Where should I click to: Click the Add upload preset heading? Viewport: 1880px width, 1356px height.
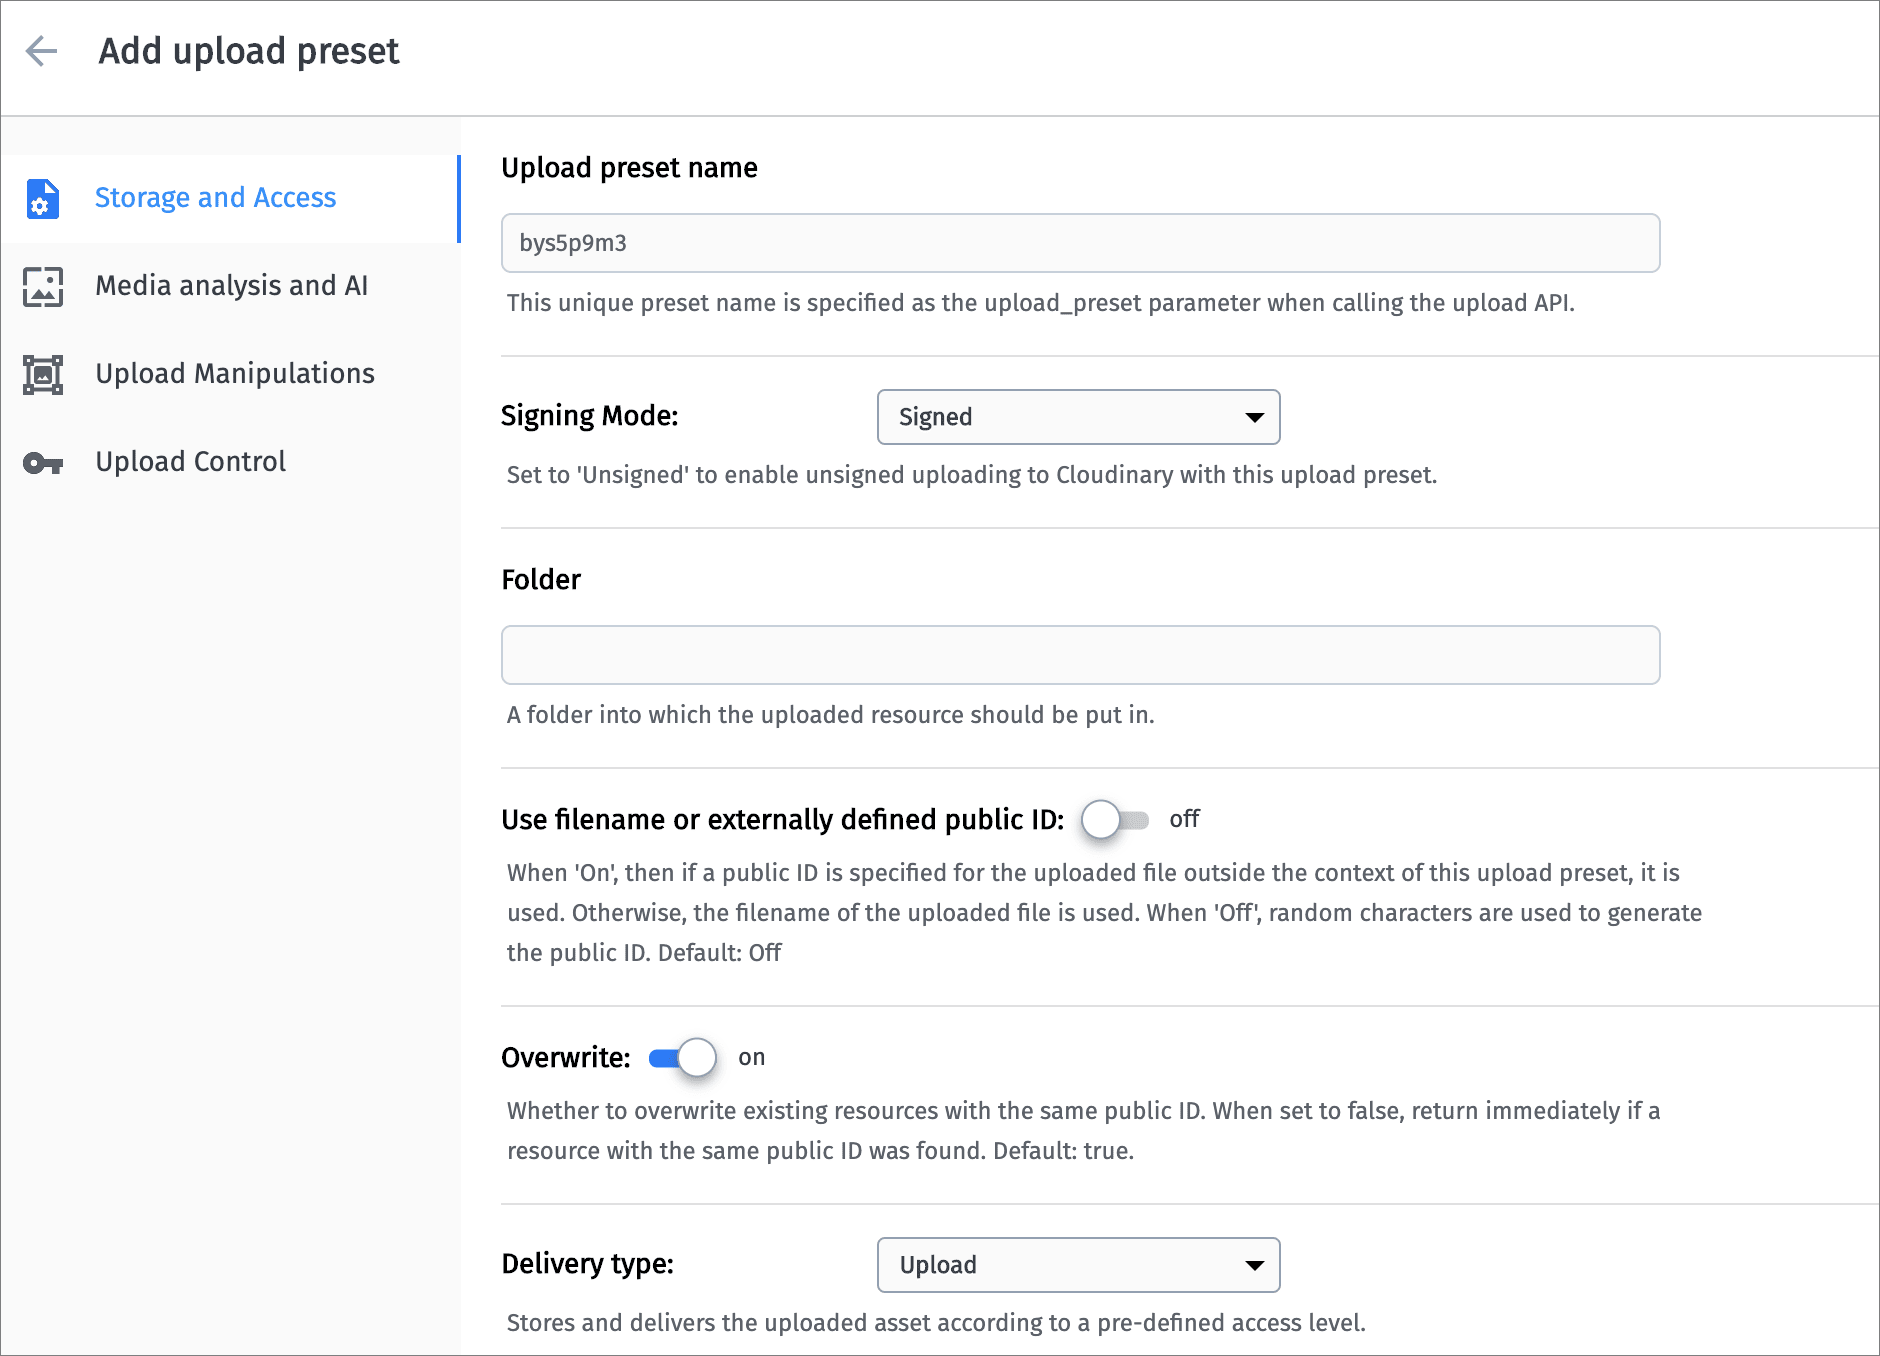click(249, 51)
